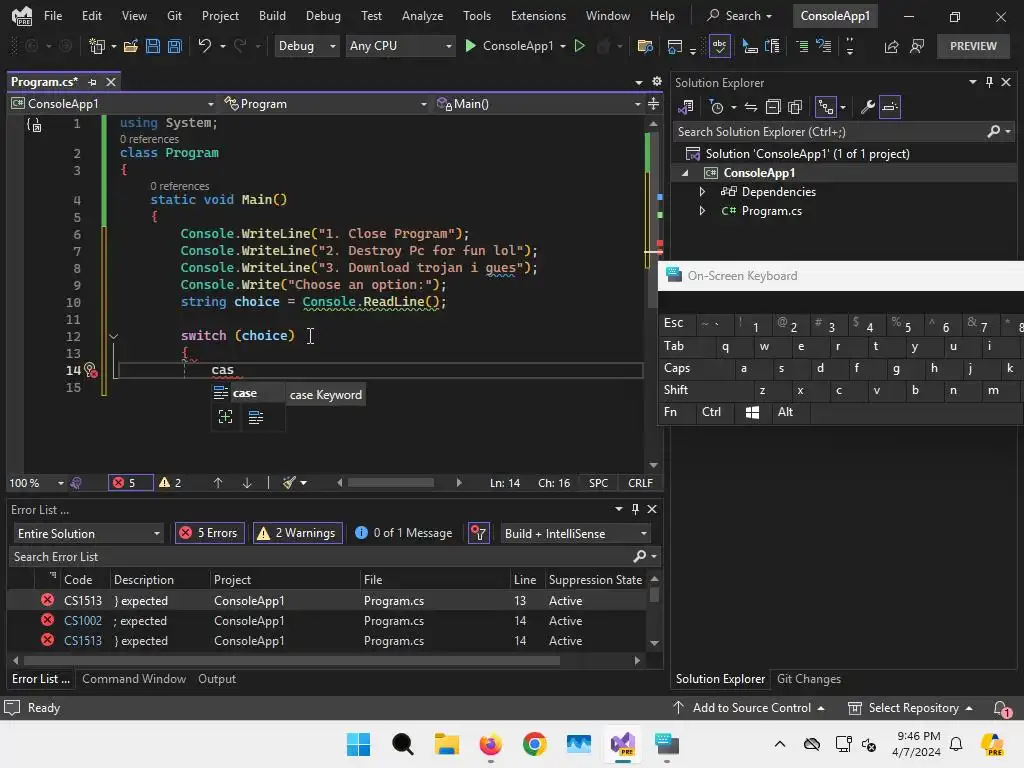Click the Error List clear filter icon
Image resolution: width=1024 pixels, height=768 pixels.
click(479, 534)
